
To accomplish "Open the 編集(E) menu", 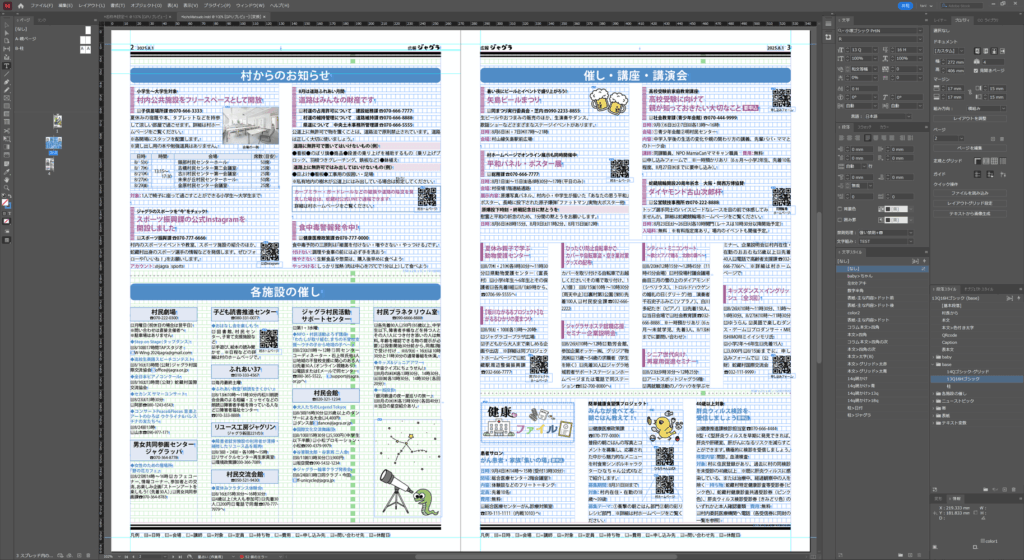I will [65, 5].
